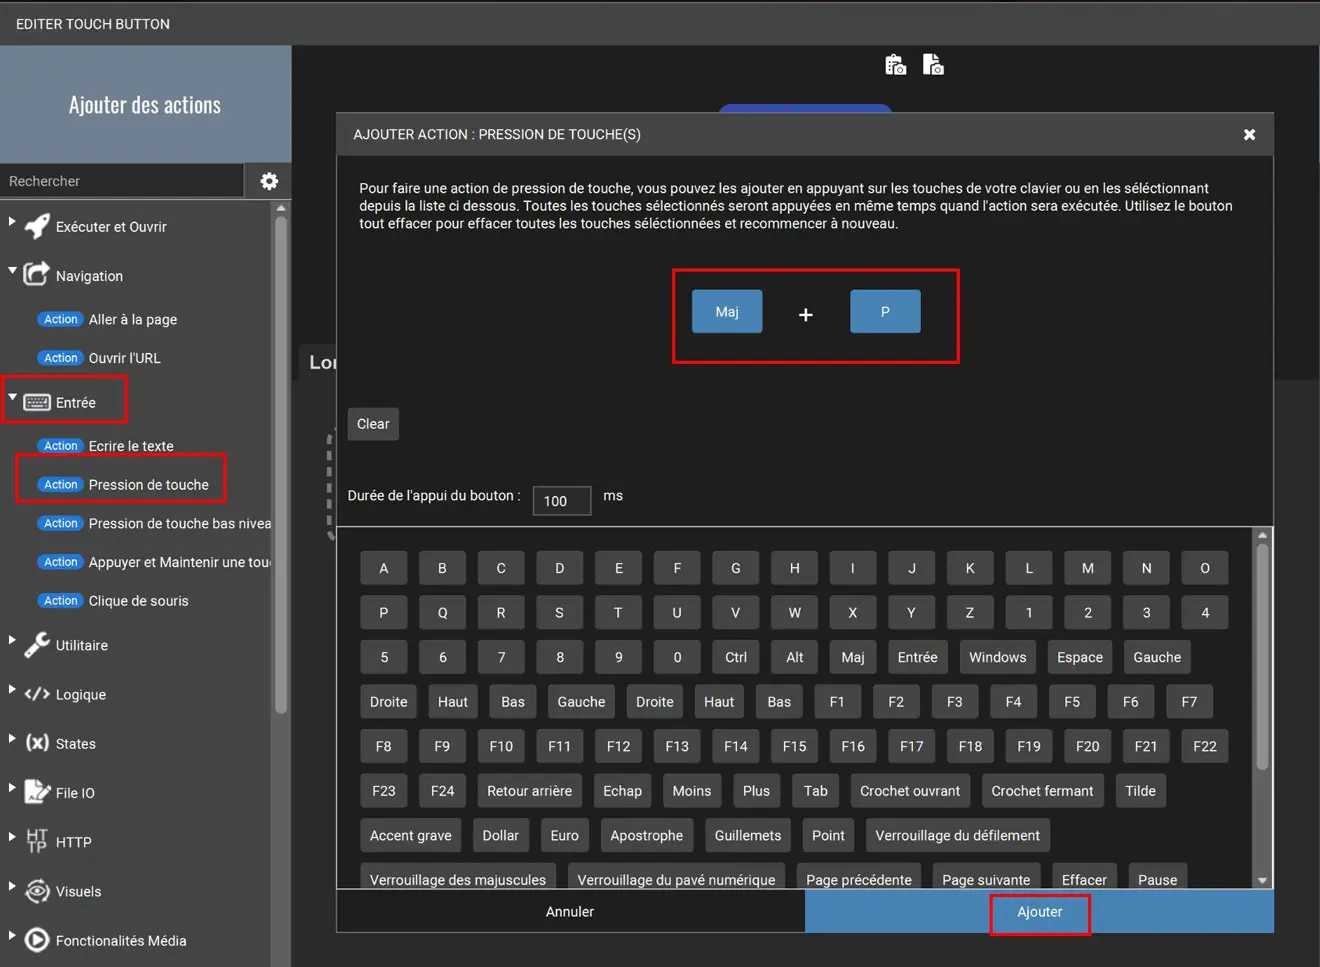The image size is (1320, 967).
Task: Select the P key in the list
Action: tap(384, 613)
